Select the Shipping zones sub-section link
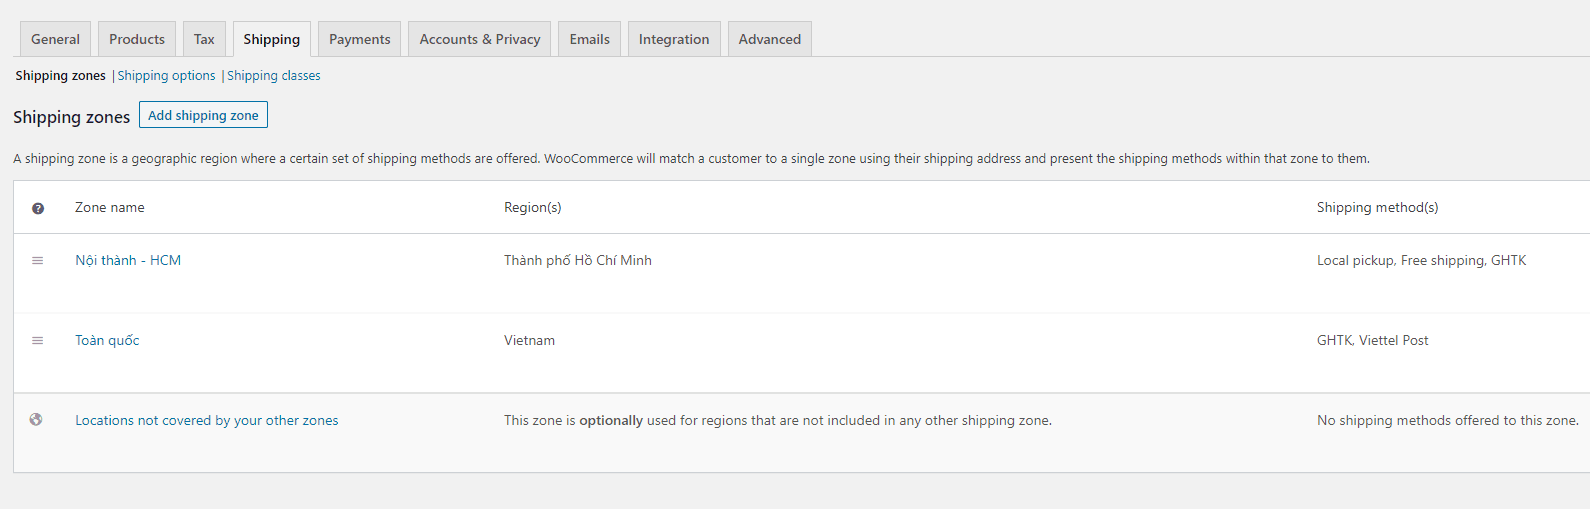 (61, 76)
